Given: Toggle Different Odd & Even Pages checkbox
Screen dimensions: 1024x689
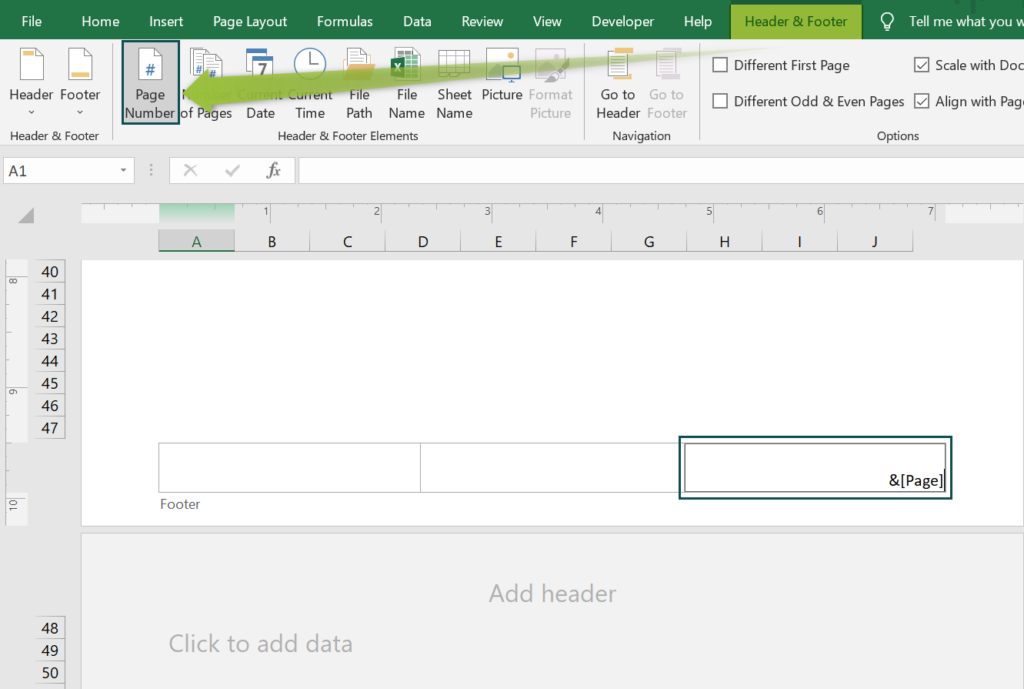Looking at the screenshot, I should pyautogui.click(x=720, y=101).
